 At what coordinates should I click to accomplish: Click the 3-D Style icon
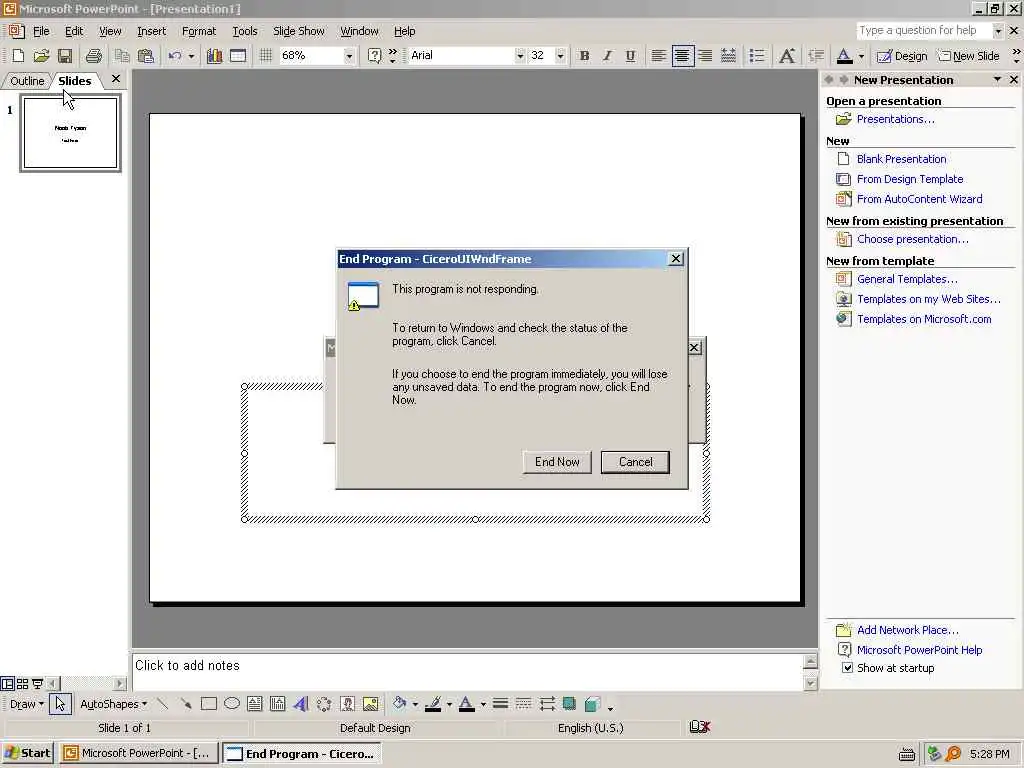pos(592,703)
